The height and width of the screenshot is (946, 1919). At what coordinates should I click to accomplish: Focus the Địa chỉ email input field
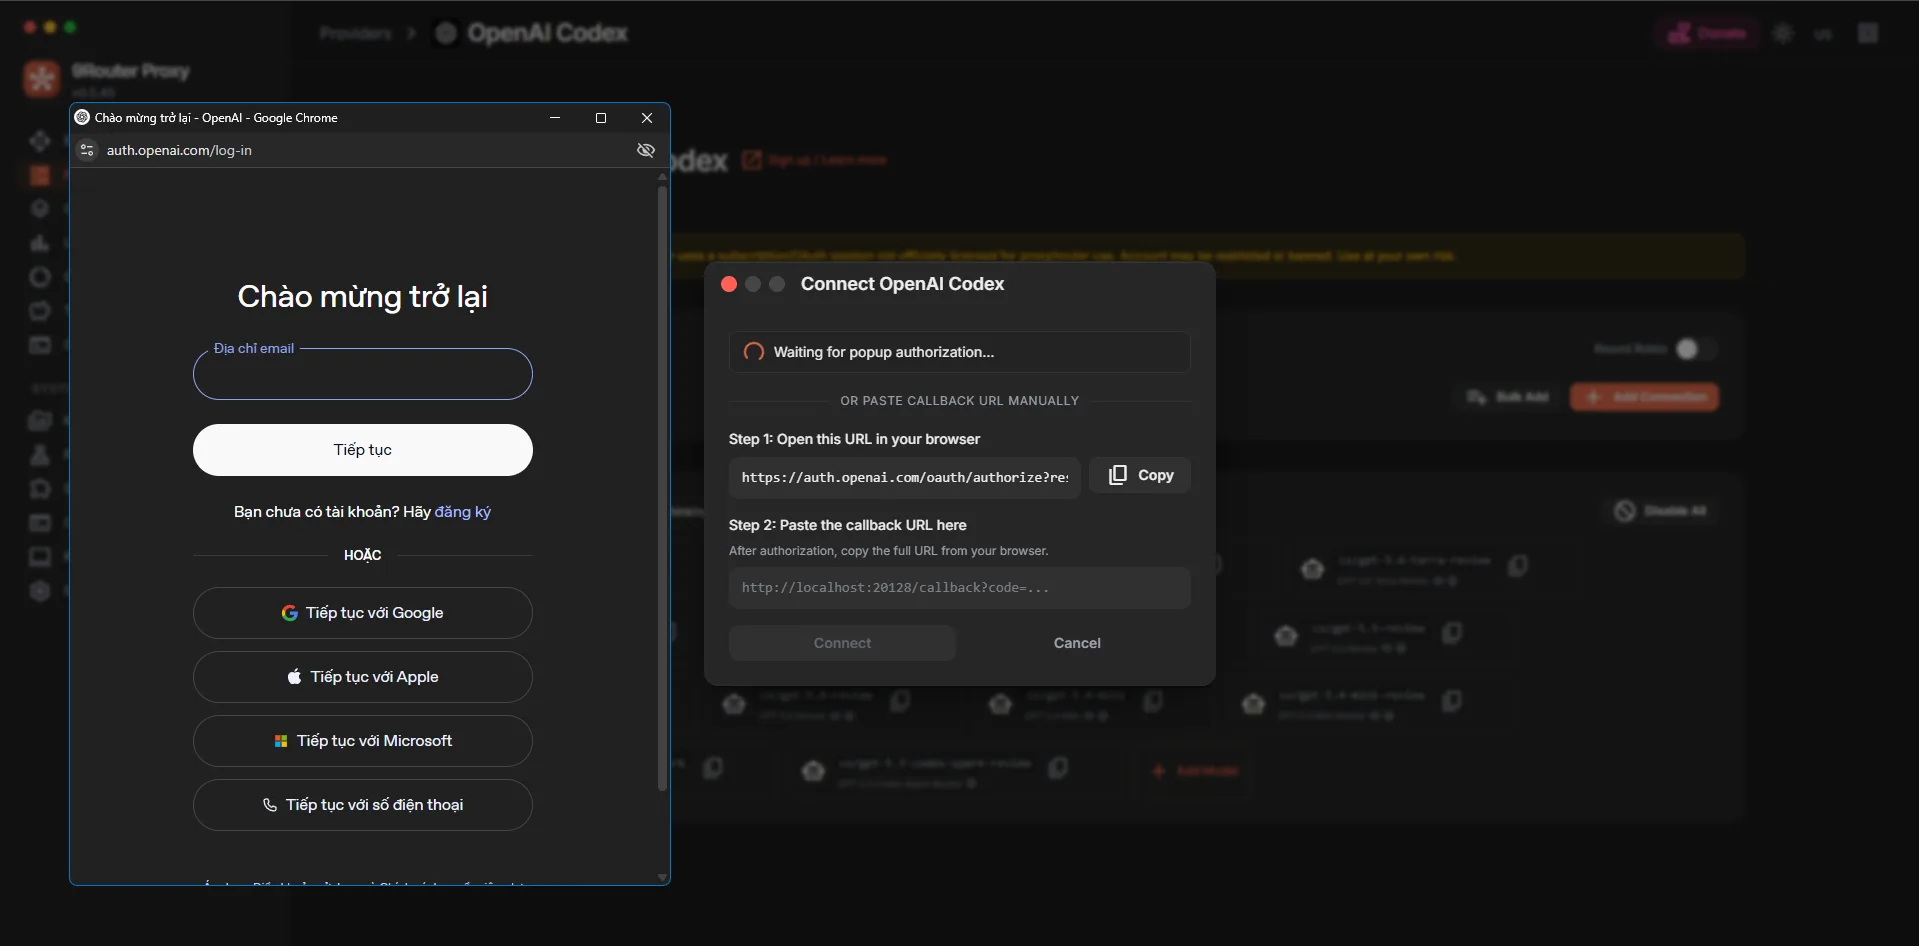tap(363, 374)
